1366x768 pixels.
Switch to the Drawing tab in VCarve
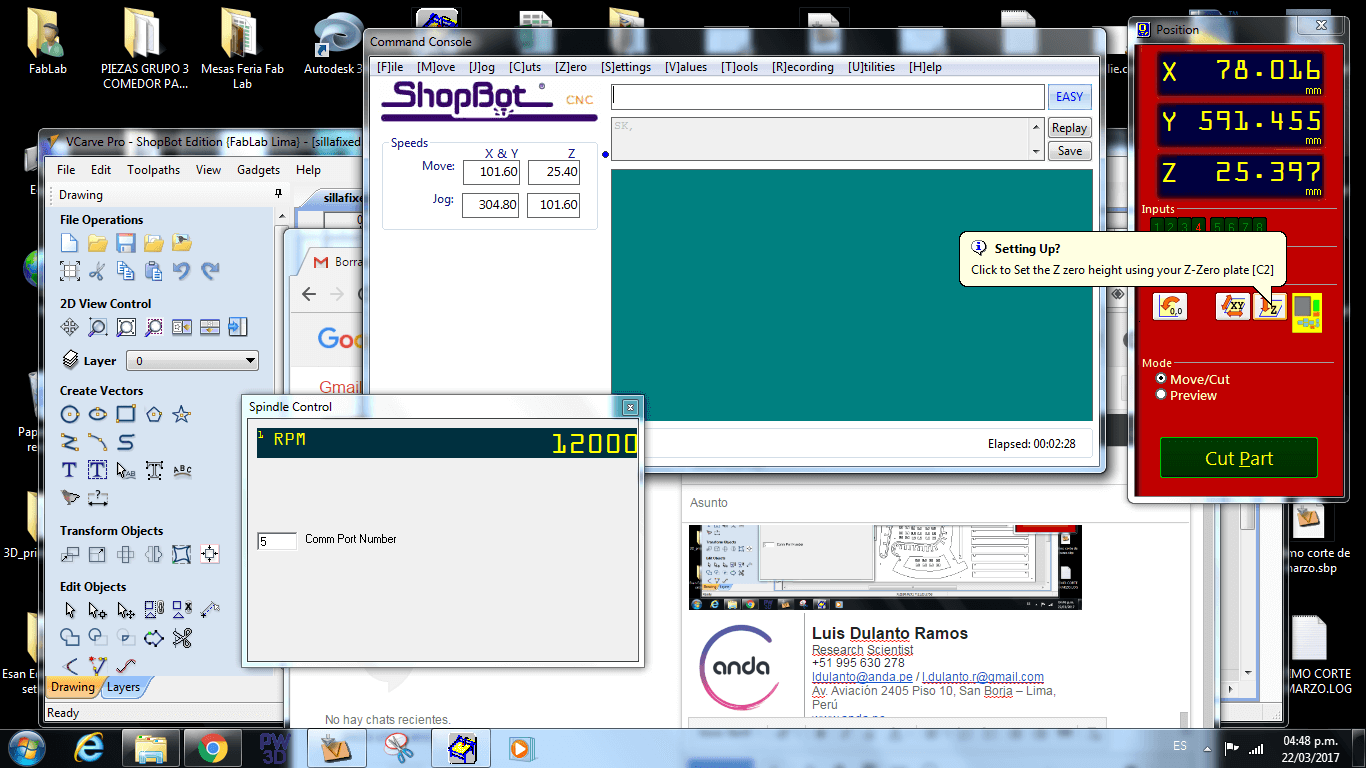[x=73, y=687]
